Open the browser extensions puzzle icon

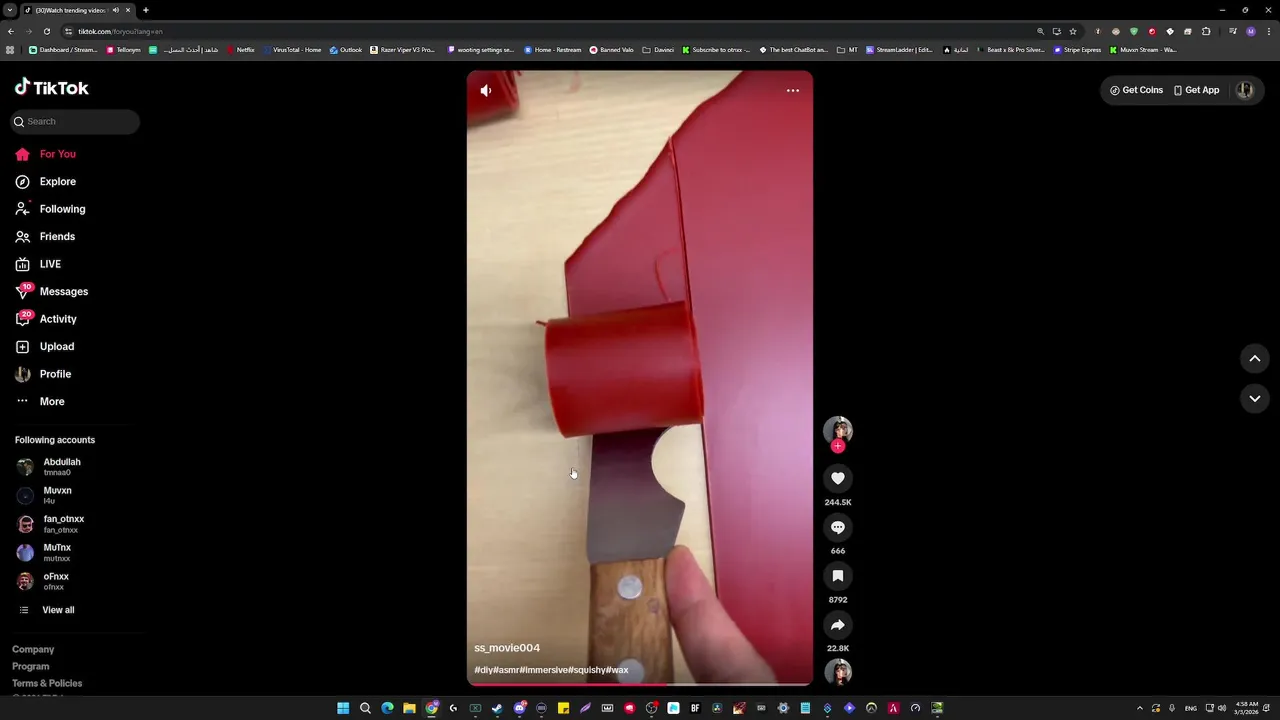tap(1206, 31)
